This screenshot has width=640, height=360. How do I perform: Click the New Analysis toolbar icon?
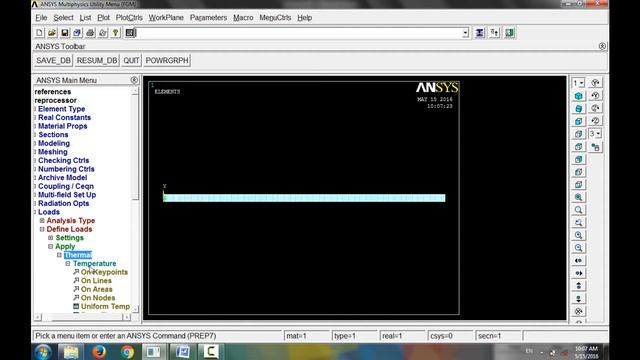click(39, 33)
